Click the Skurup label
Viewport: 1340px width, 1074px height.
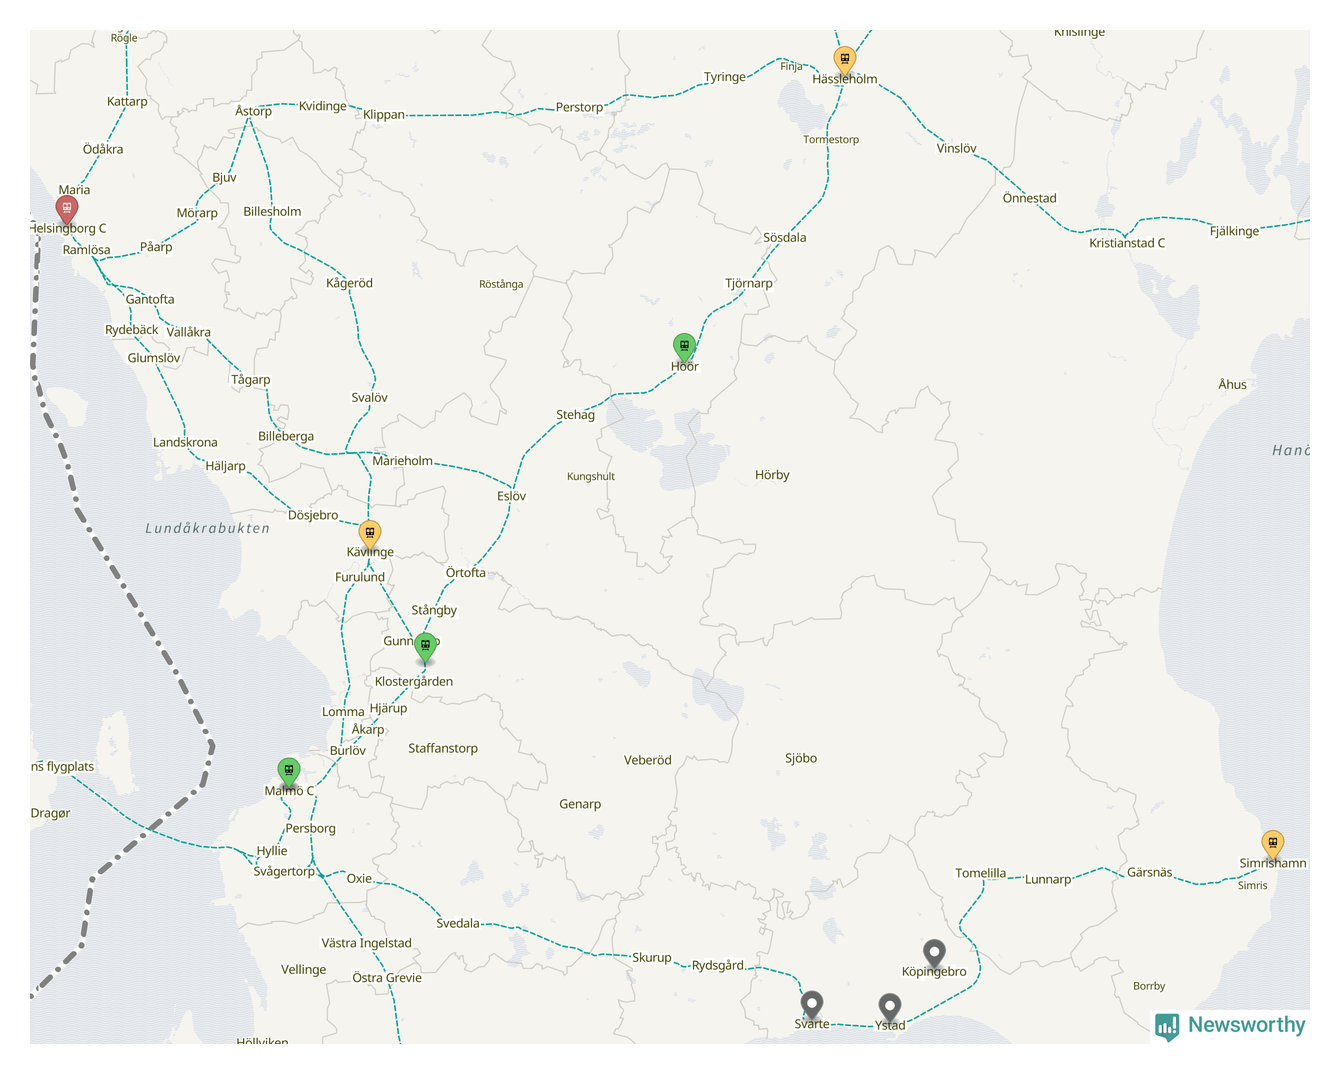[652, 958]
